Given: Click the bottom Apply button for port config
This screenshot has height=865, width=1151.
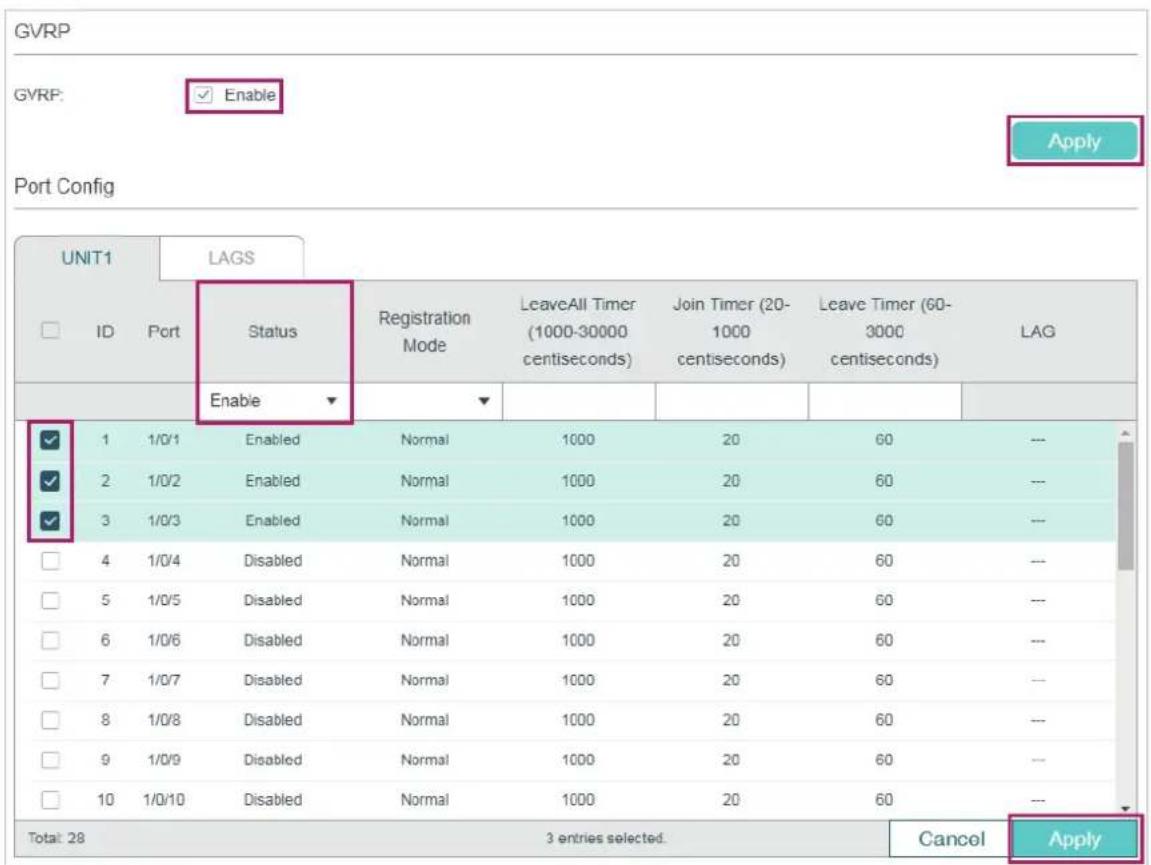Looking at the screenshot, I should (x=1074, y=839).
